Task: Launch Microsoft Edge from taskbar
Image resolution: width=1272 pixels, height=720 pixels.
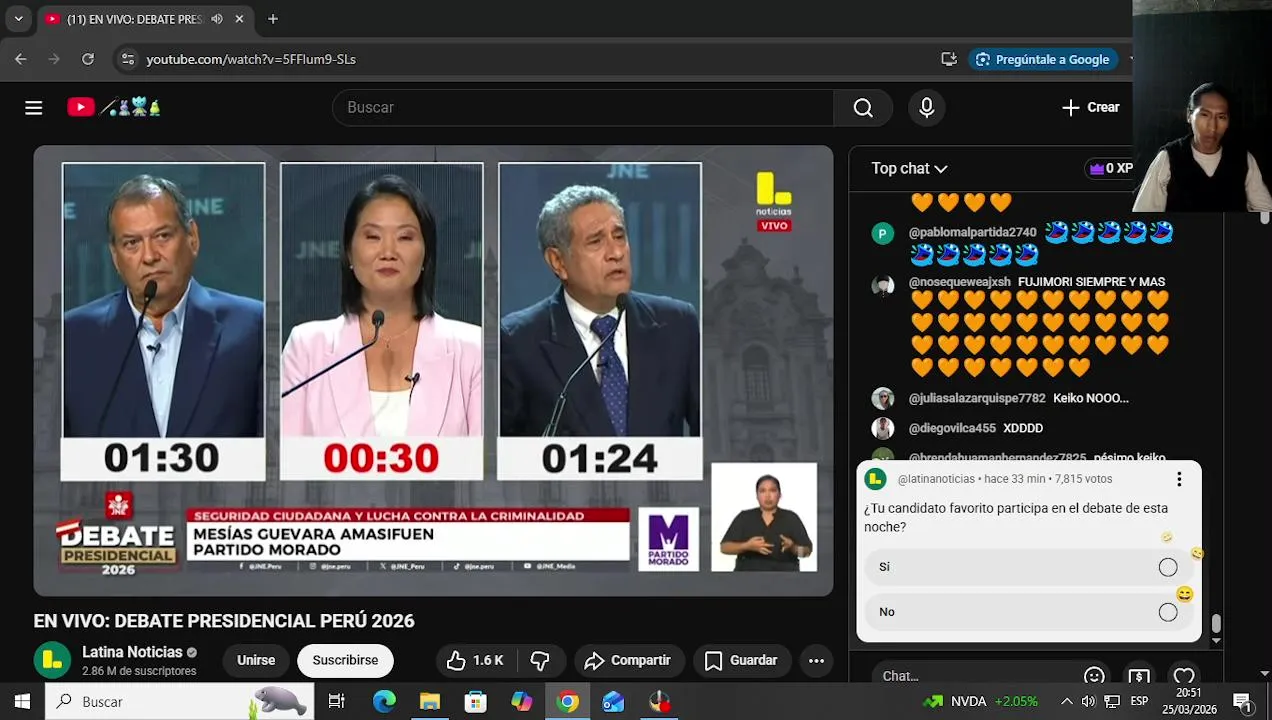Action: coord(384,701)
